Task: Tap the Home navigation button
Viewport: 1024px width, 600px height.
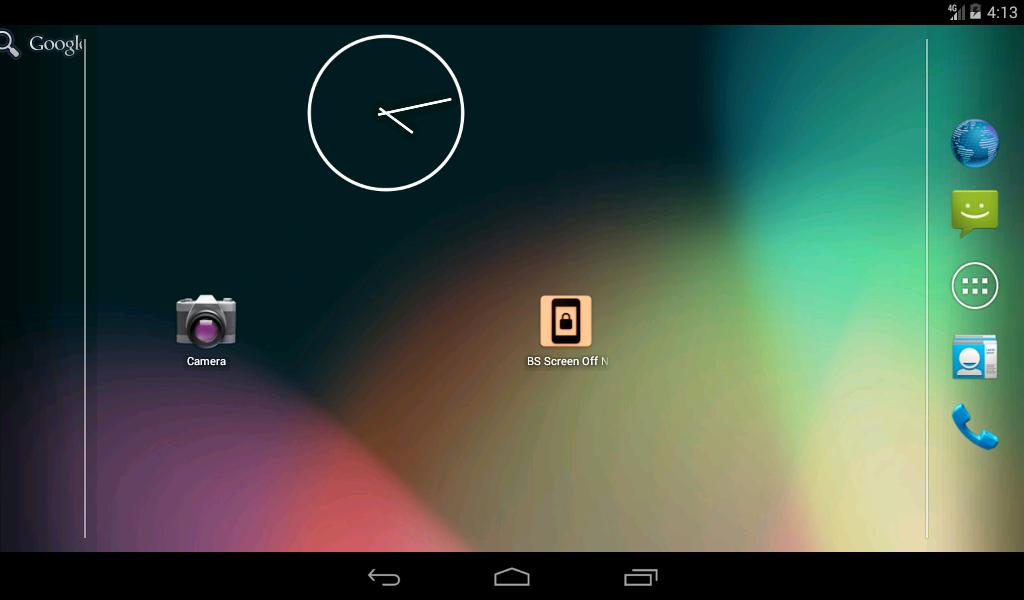Action: point(512,576)
